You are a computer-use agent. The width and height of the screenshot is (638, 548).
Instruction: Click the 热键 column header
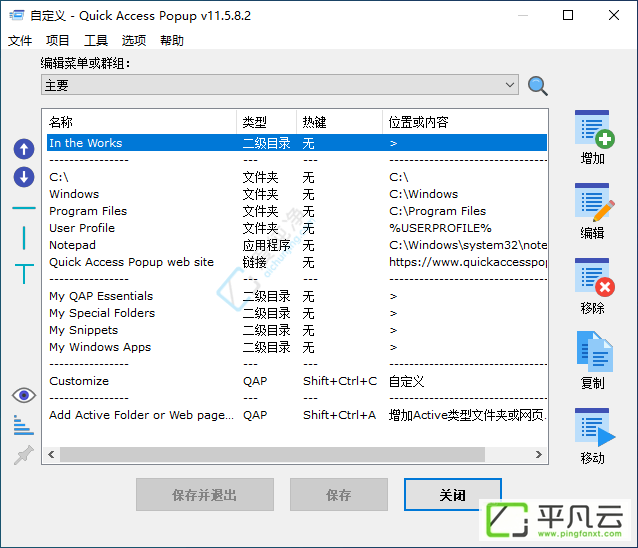pos(339,122)
